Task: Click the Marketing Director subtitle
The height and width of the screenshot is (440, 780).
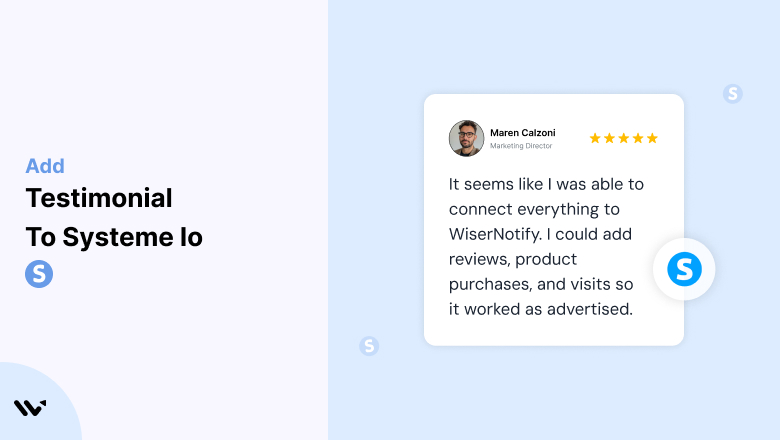Action: [x=521, y=146]
